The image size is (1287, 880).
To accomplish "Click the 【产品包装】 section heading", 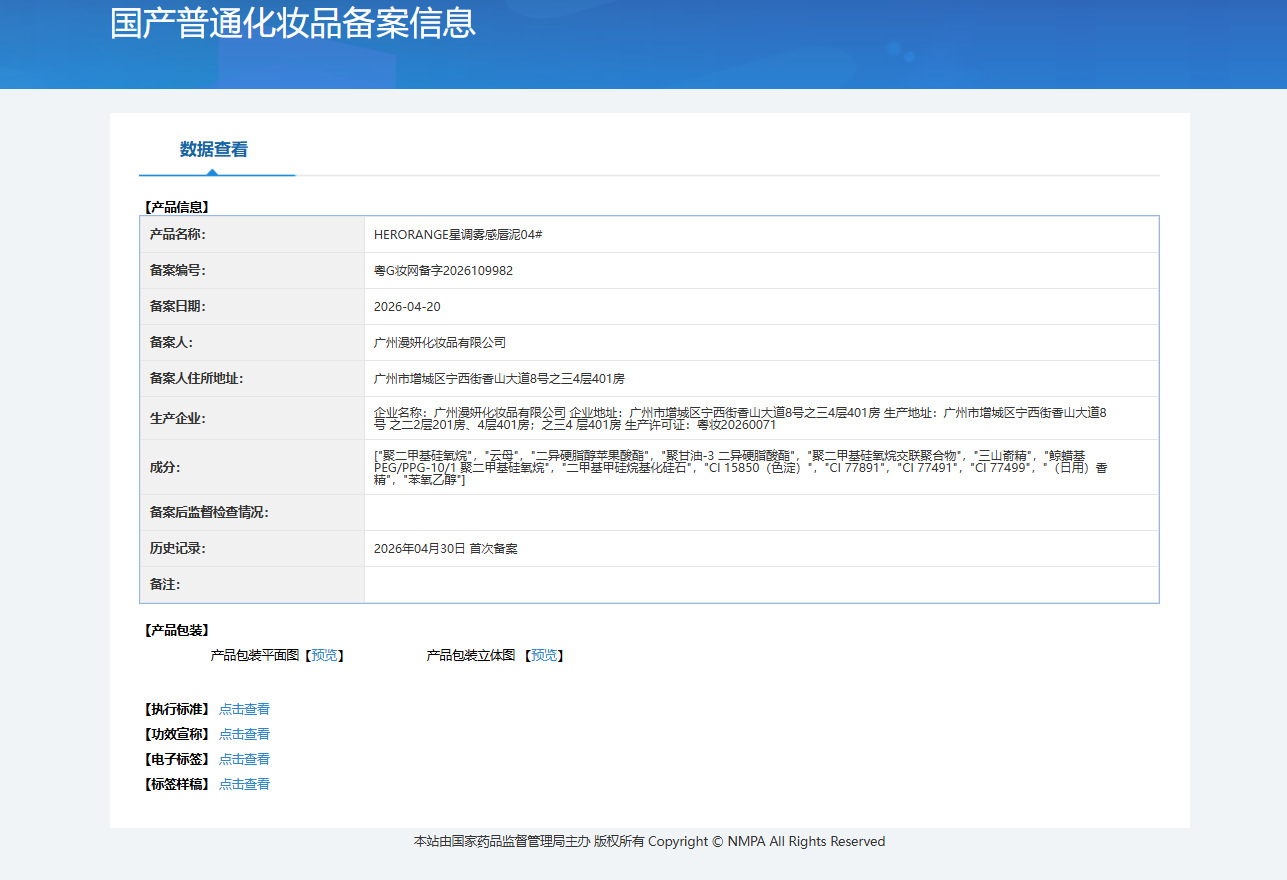I will (176, 630).
